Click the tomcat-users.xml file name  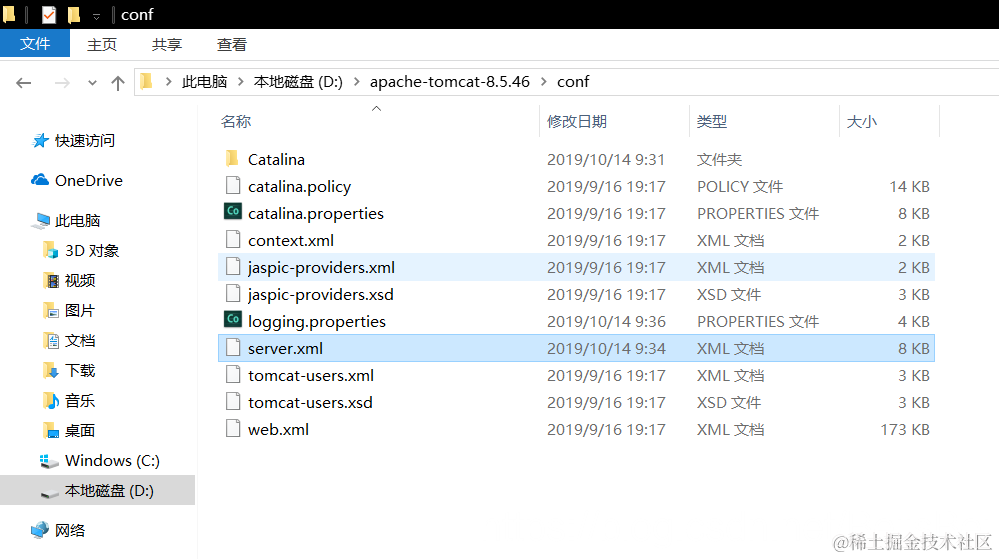click(311, 375)
